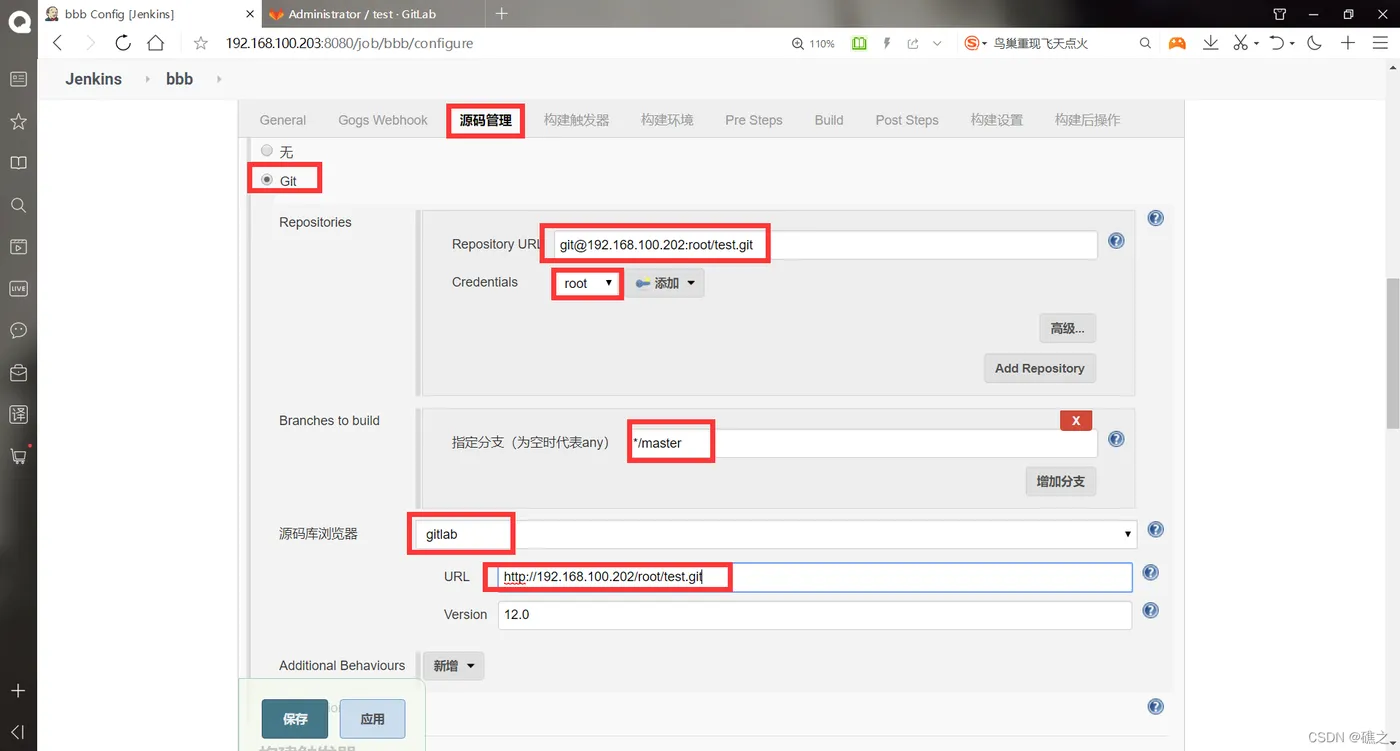Click the 高级... advanced button

coord(1068,328)
